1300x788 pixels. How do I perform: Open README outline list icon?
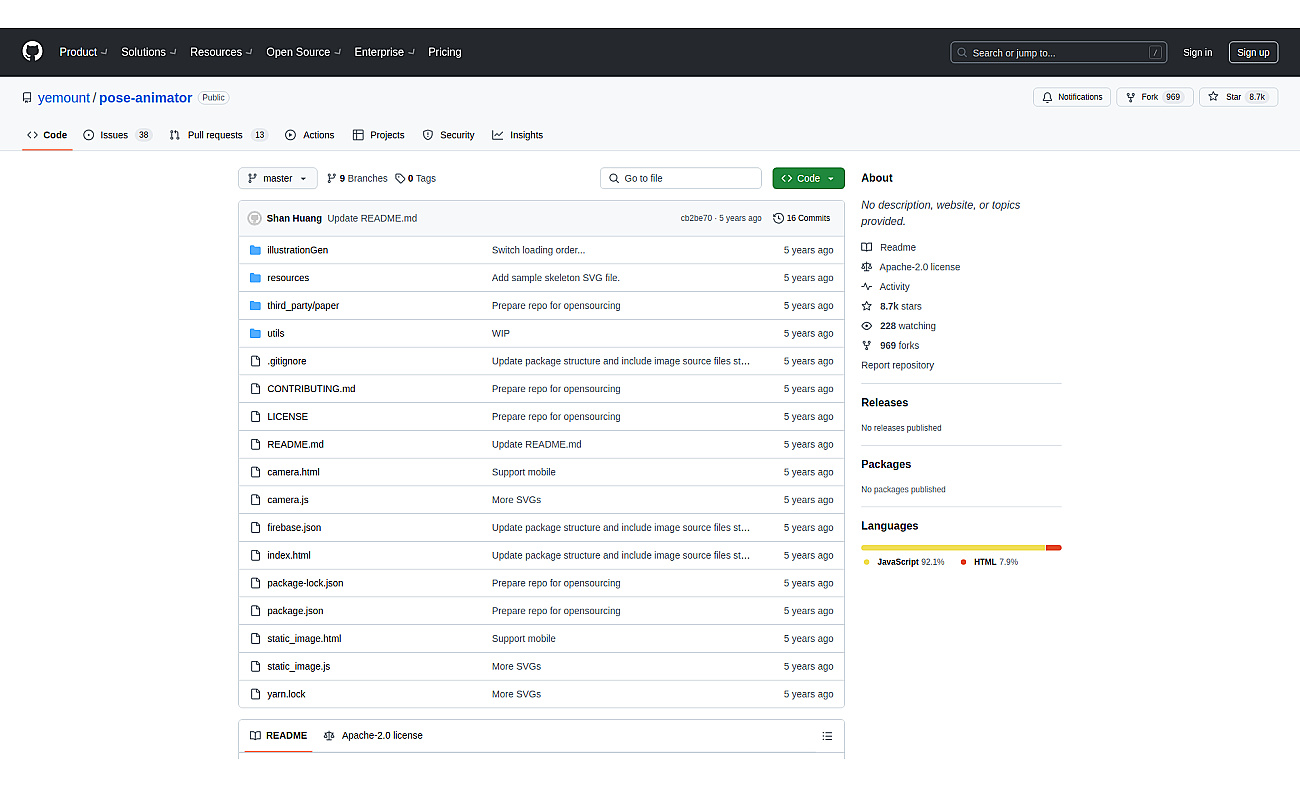[x=827, y=736]
